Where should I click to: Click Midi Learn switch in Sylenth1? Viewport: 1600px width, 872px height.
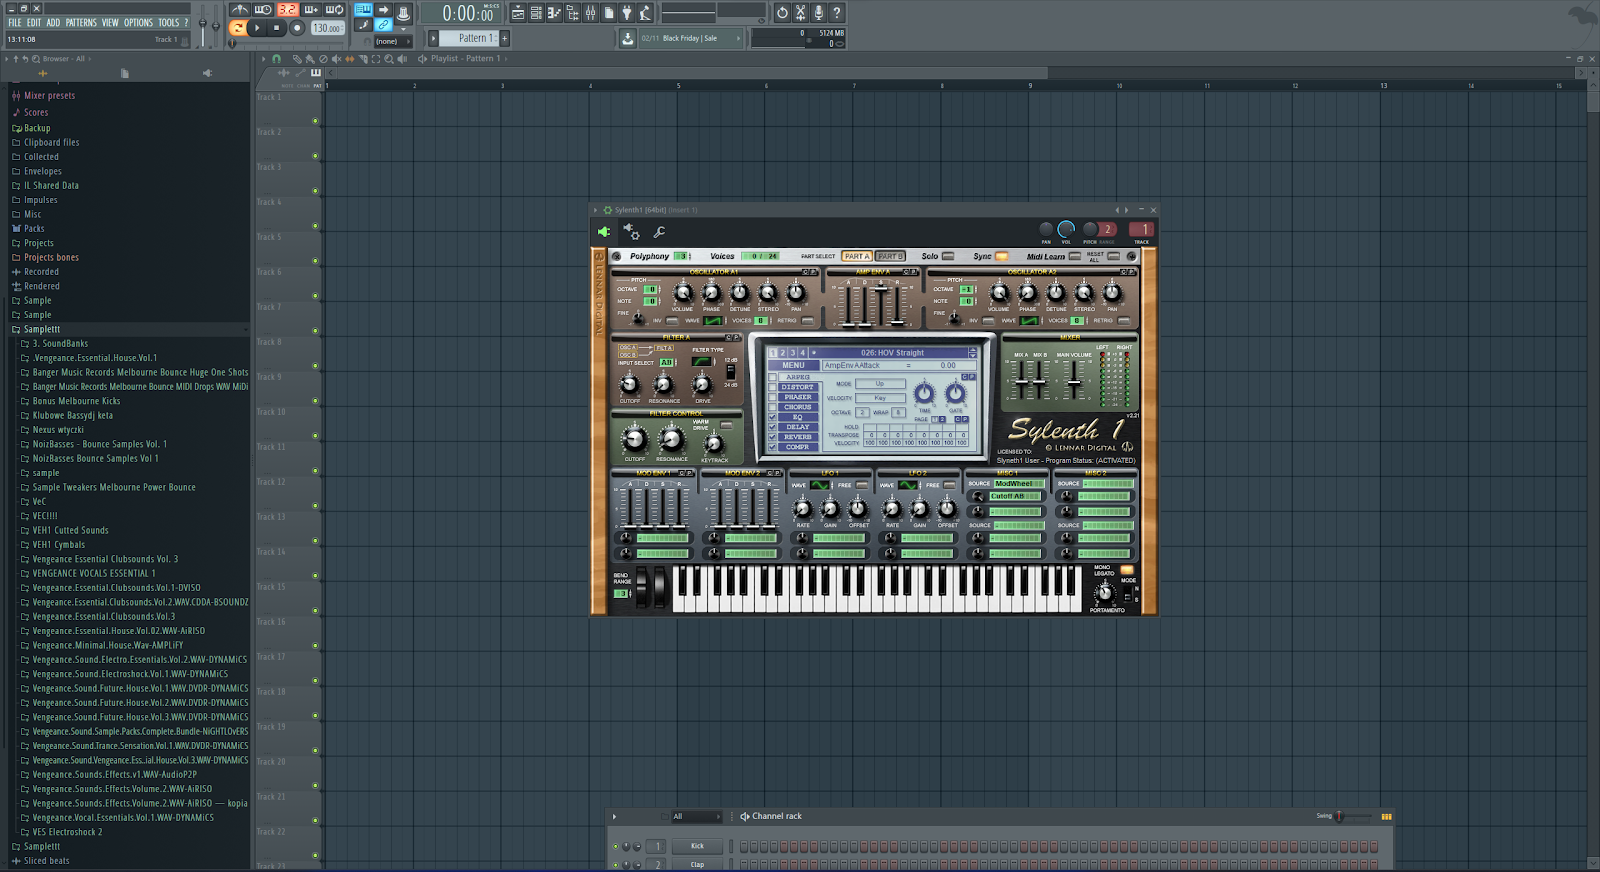click(x=1074, y=256)
